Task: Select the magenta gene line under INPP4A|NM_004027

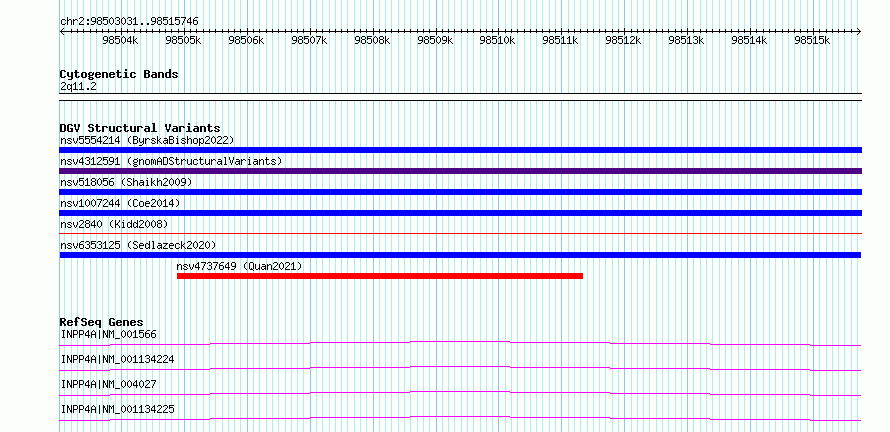Action: pos(460,393)
